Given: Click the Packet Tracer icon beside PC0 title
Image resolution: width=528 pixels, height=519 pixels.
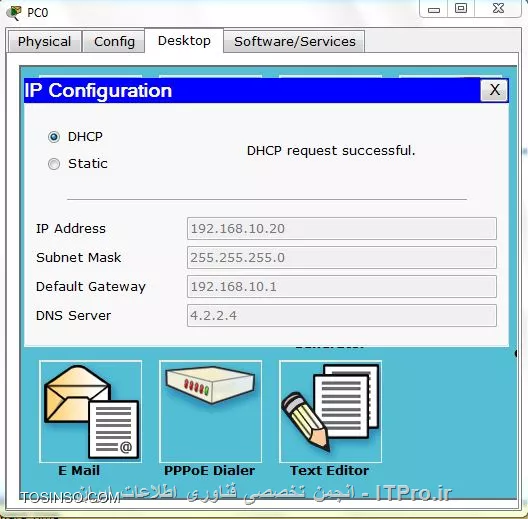Looking at the screenshot, I should click(14, 13).
